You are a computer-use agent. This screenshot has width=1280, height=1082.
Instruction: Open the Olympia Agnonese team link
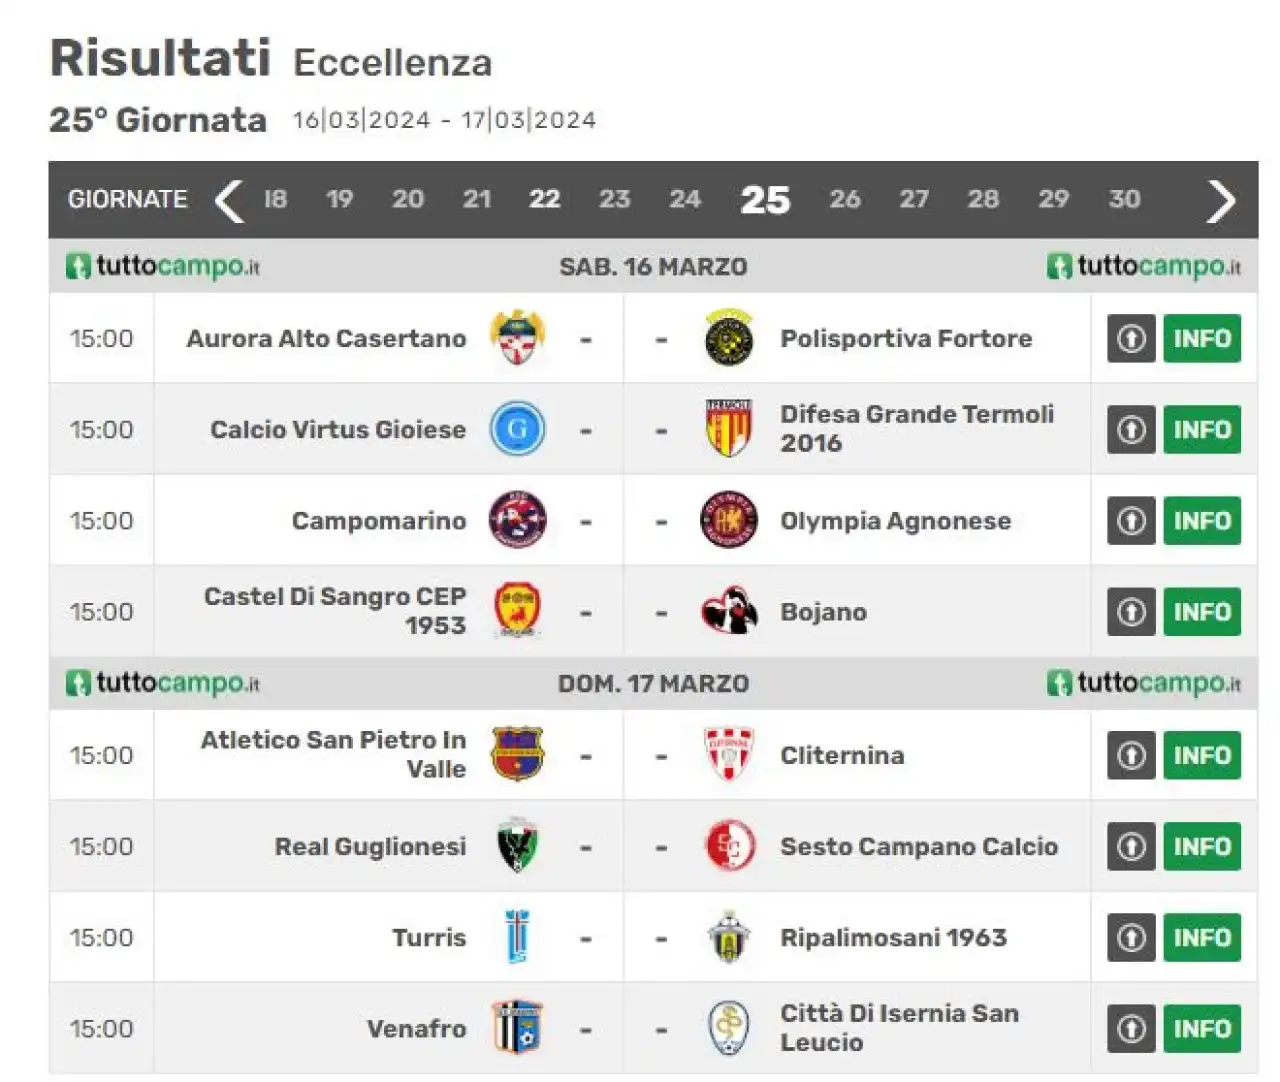895,521
